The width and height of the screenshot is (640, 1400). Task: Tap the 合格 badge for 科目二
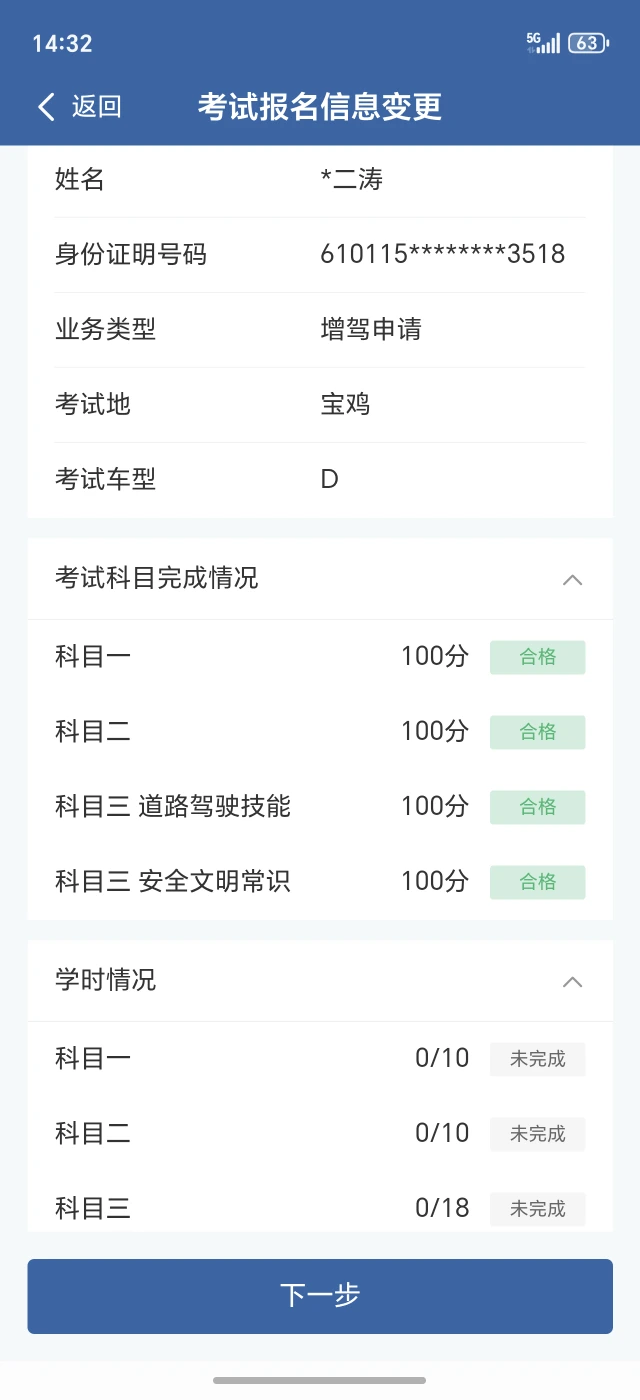pos(537,732)
